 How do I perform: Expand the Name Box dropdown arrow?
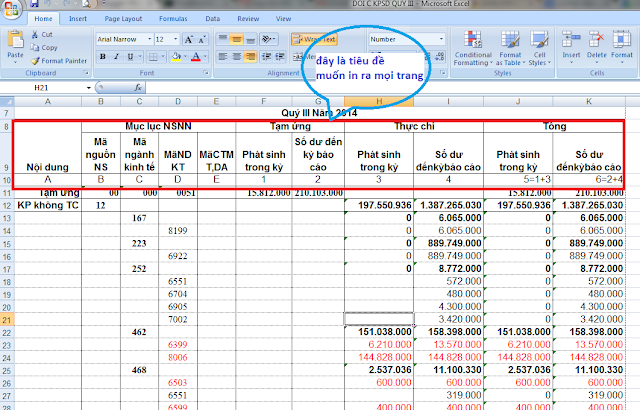pos(89,88)
